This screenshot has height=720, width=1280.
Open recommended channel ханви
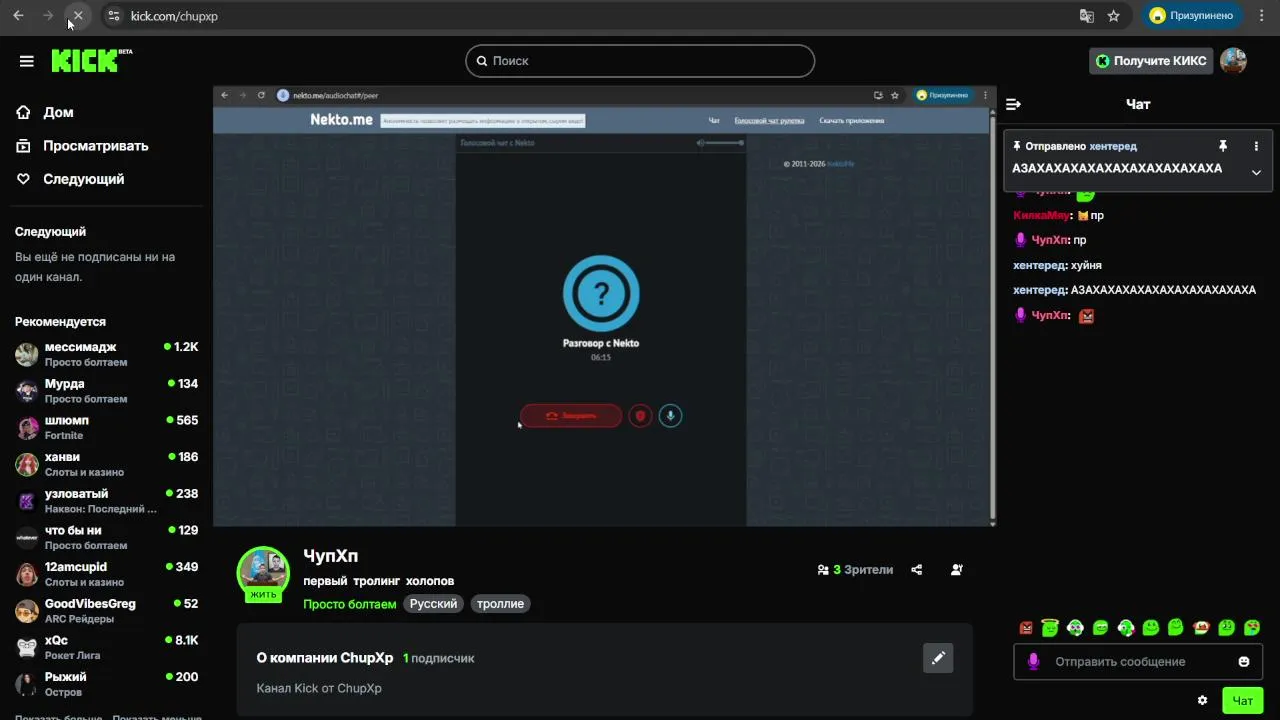[x=106, y=464]
